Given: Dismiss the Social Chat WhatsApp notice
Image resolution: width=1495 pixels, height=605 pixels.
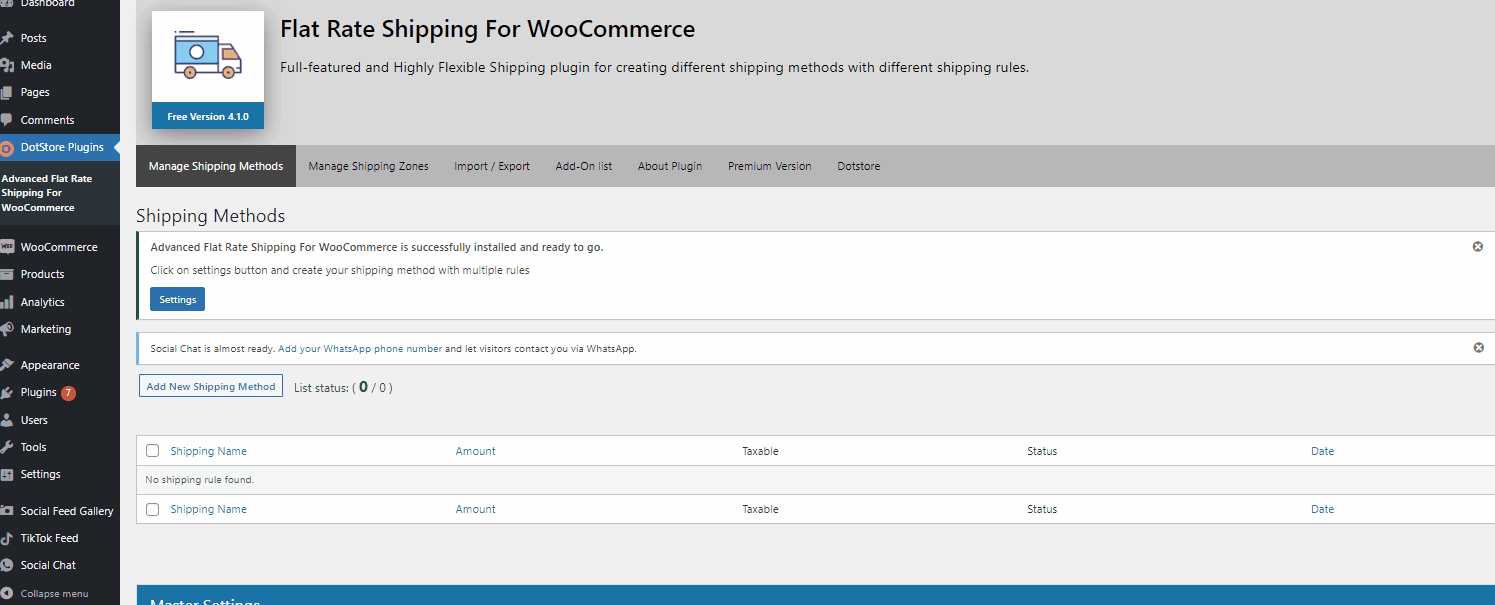Looking at the screenshot, I should (x=1479, y=348).
